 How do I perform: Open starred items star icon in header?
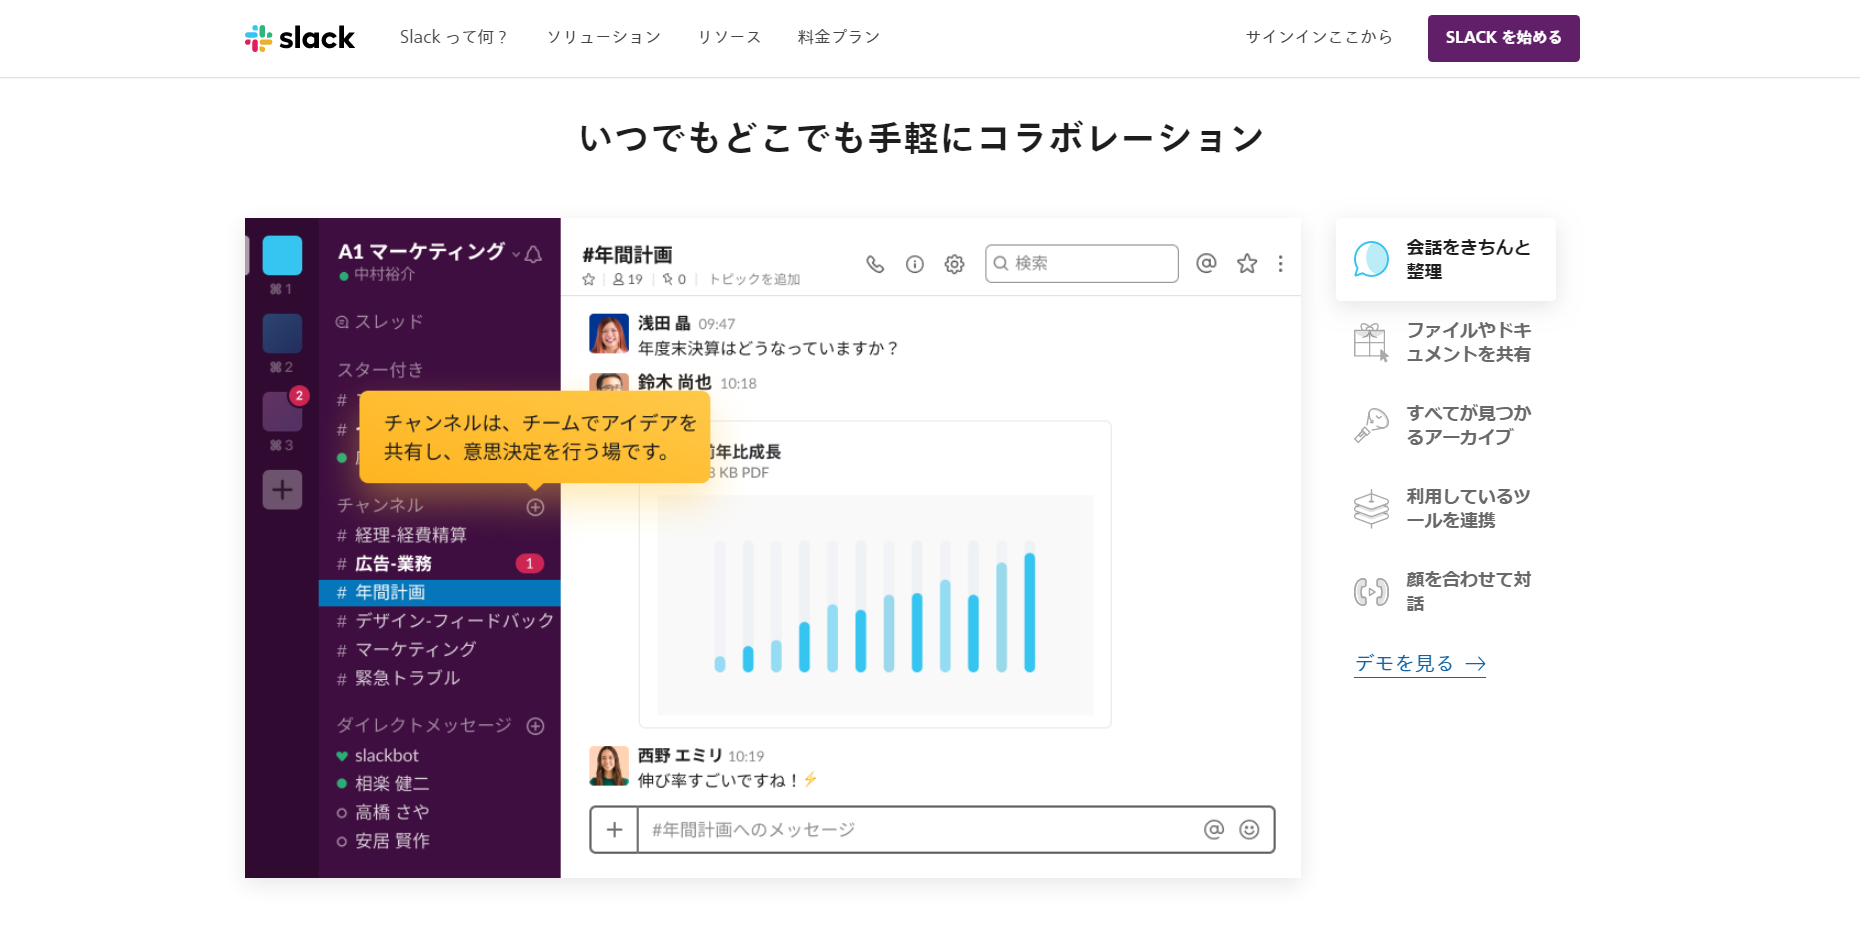(x=1246, y=263)
